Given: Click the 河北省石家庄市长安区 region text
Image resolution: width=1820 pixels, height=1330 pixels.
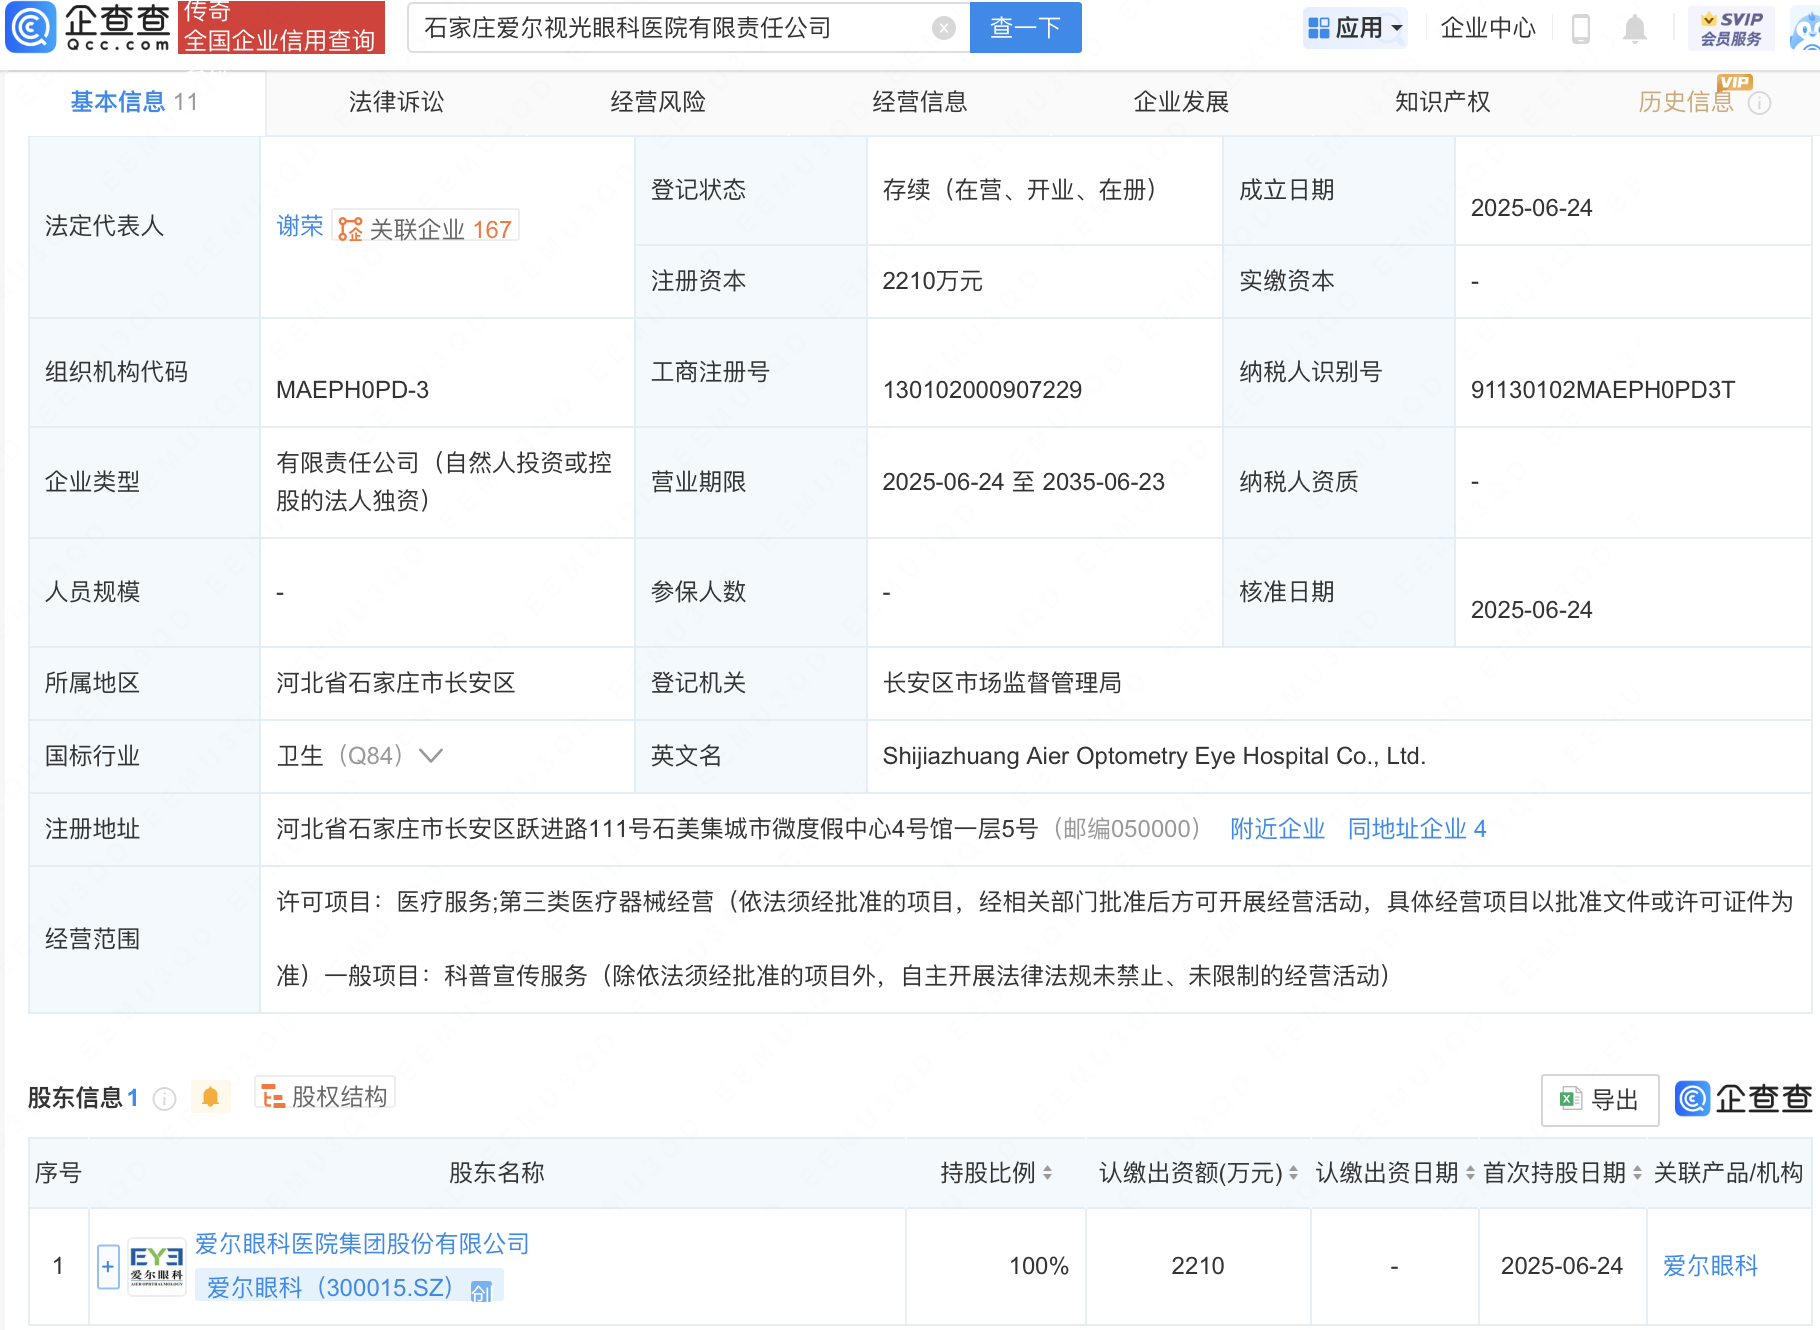Looking at the screenshot, I should click(395, 683).
